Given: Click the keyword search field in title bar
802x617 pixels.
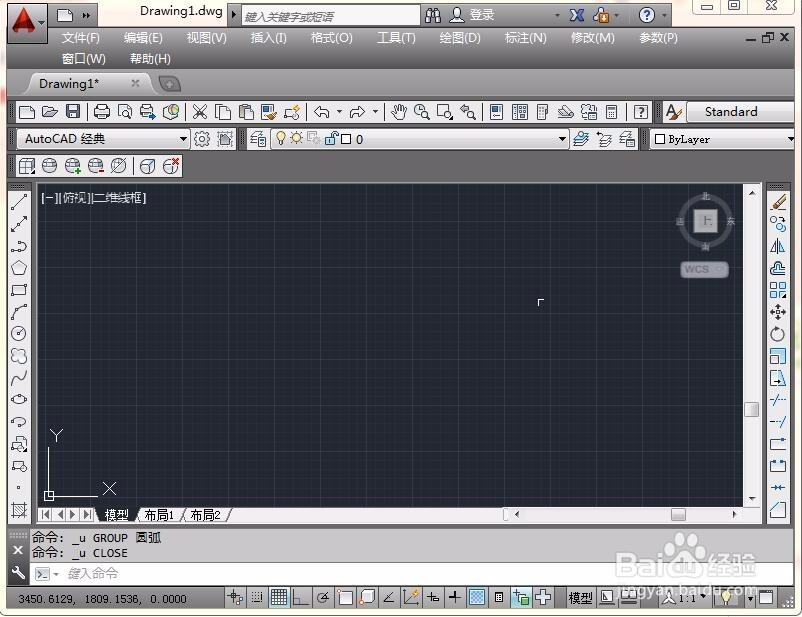Looking at the screenshot, I should 331,16.
